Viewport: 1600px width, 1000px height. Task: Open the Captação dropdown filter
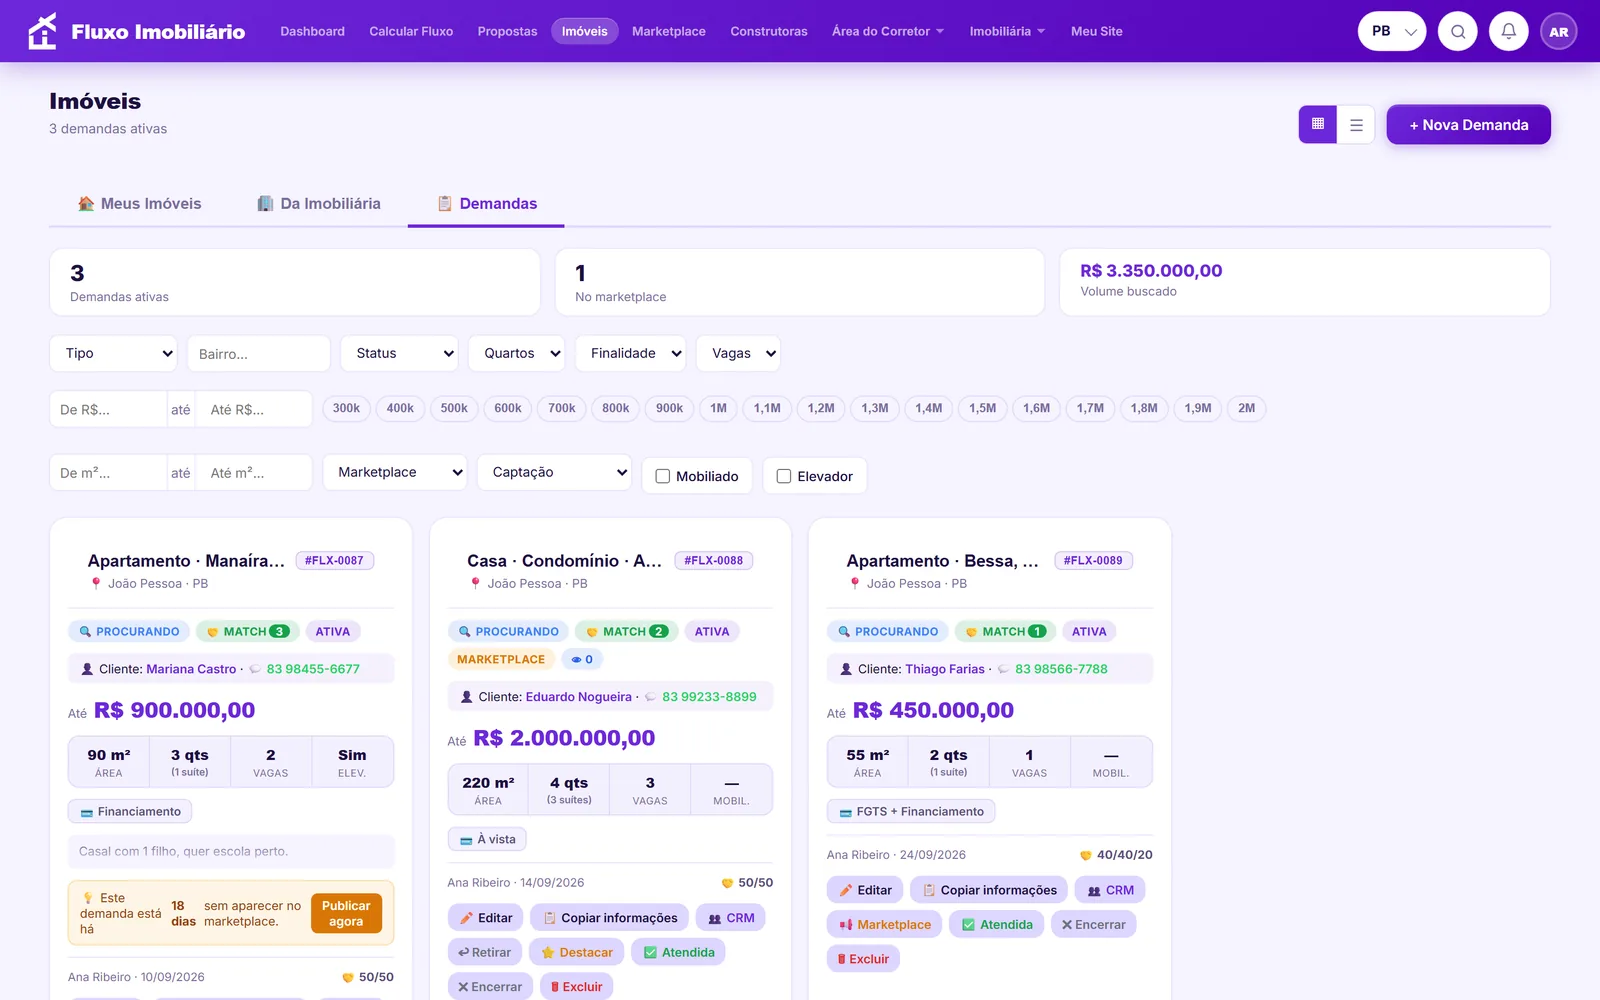554,472
